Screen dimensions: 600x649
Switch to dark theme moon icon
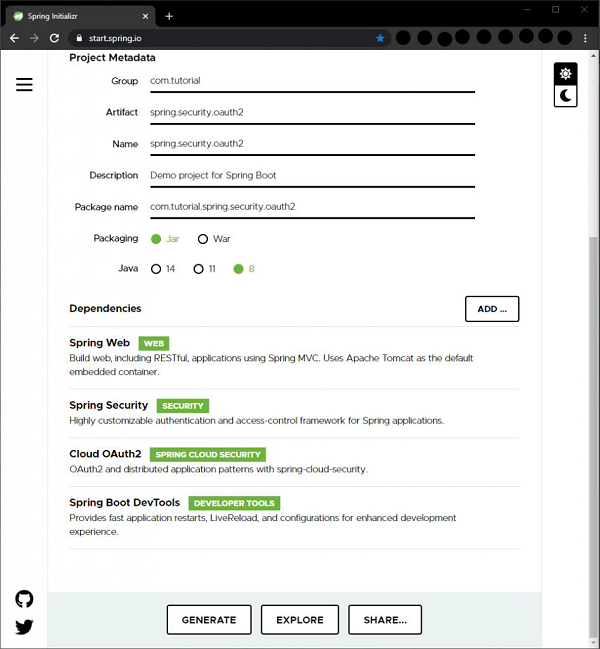click(565, 96)
